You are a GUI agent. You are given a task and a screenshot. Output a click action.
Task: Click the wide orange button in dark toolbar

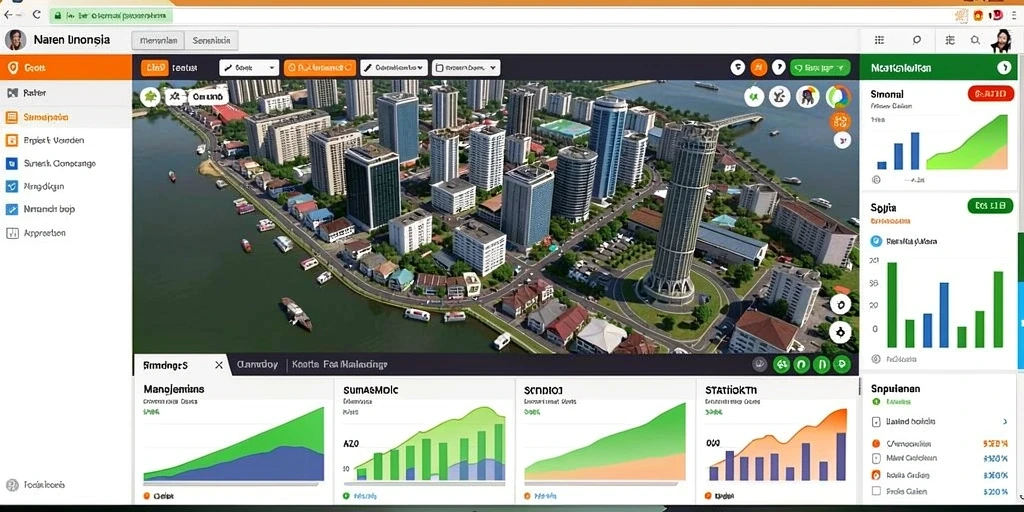(319, 67)
